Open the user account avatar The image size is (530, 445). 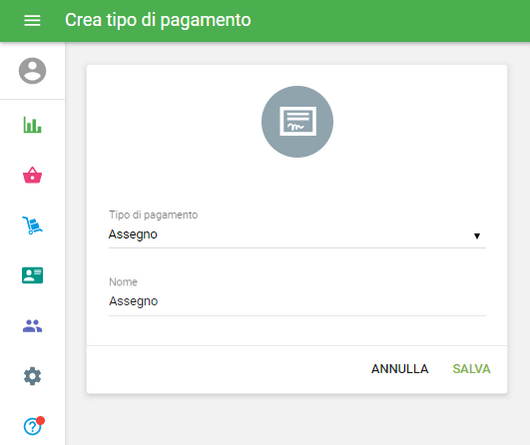pyautogui.click(x=32, y=71)
